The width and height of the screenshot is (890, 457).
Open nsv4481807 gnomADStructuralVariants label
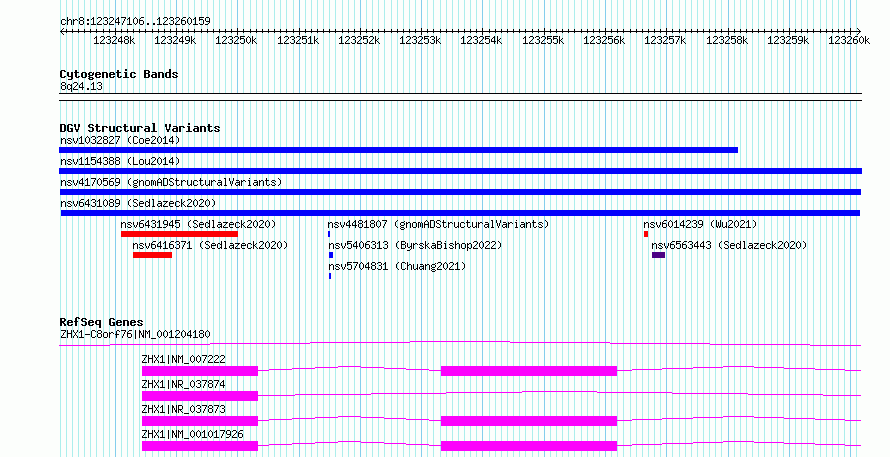click(x=438, y=224)
